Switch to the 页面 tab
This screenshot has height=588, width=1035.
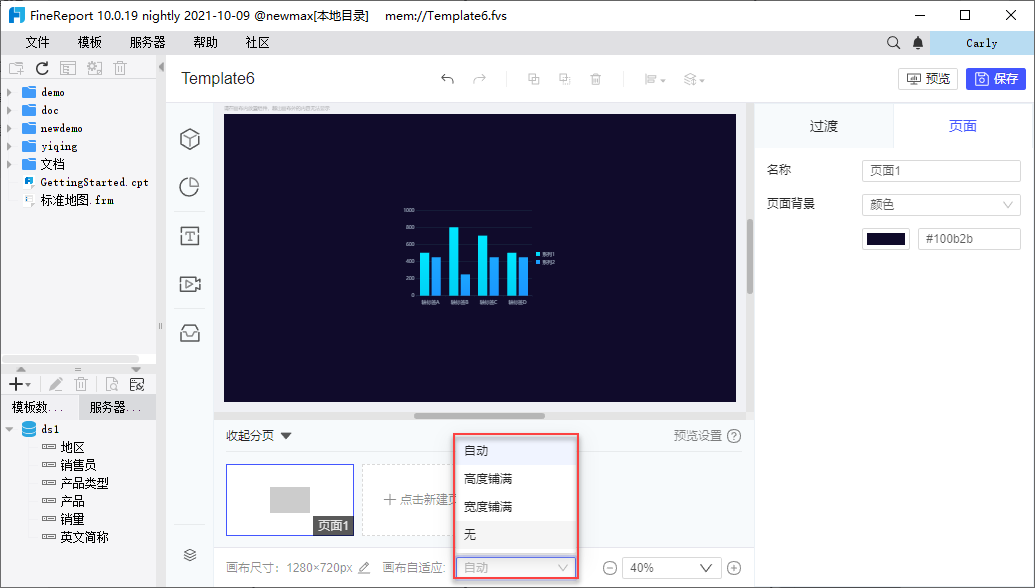[962, 126]
